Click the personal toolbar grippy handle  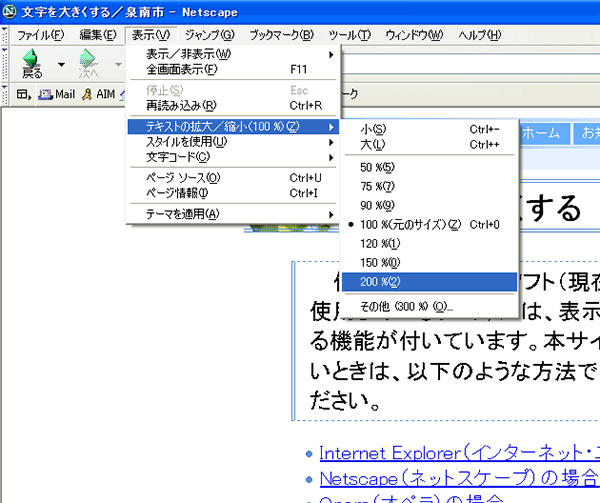click(5, 94)
